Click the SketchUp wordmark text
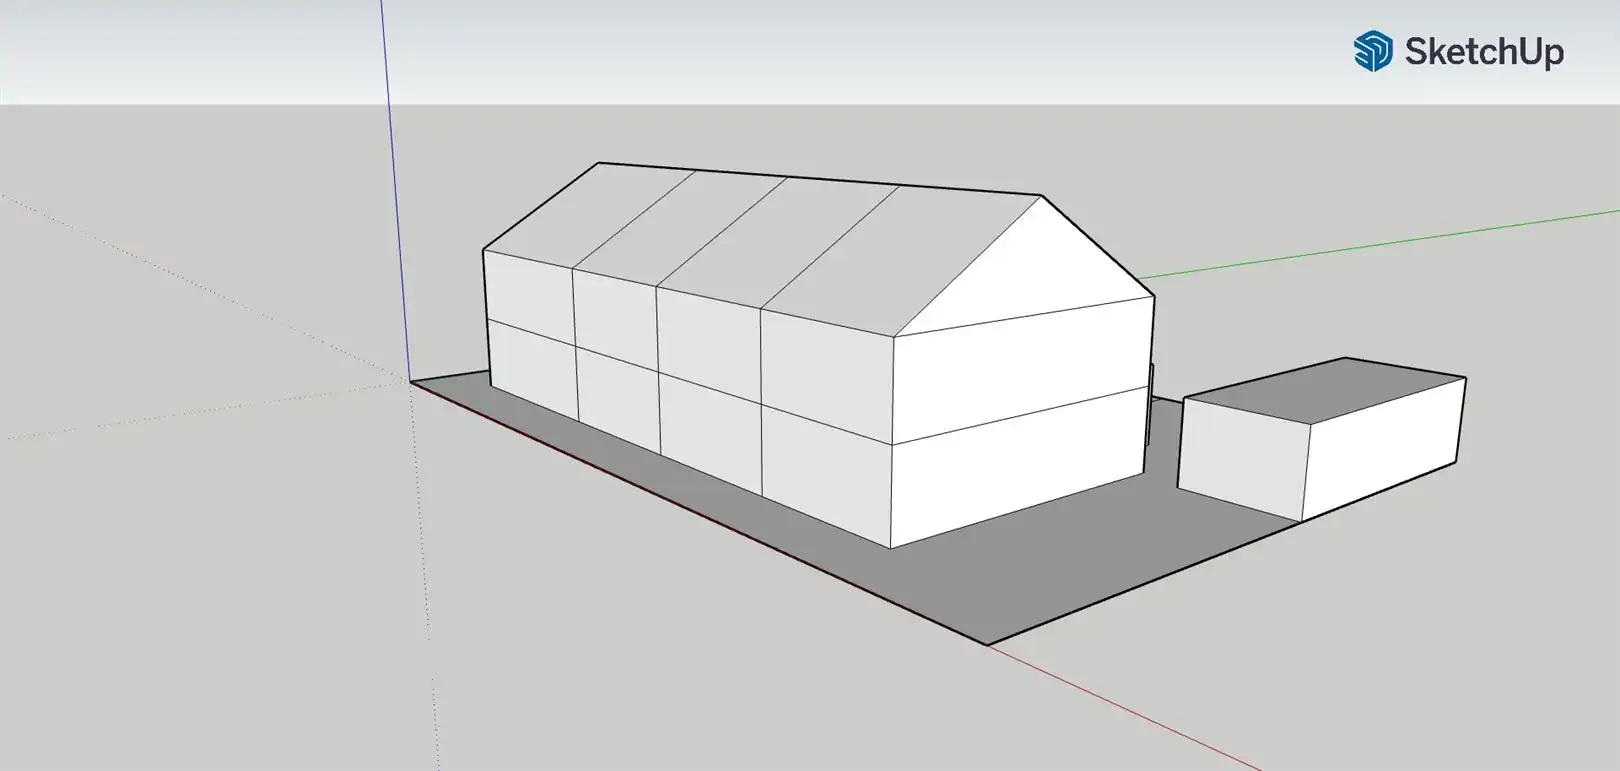 coord(1484,52)
